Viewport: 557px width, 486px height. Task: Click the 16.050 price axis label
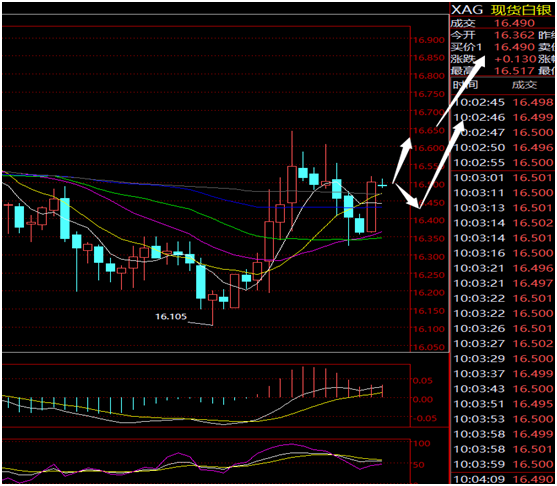point(429,347)
